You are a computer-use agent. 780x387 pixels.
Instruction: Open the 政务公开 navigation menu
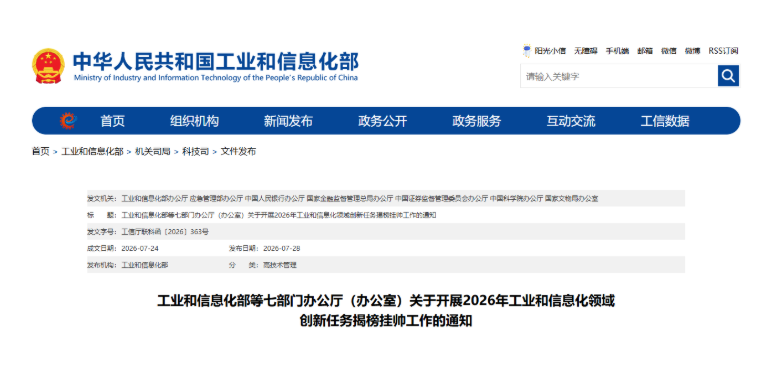tap(383, 121)
